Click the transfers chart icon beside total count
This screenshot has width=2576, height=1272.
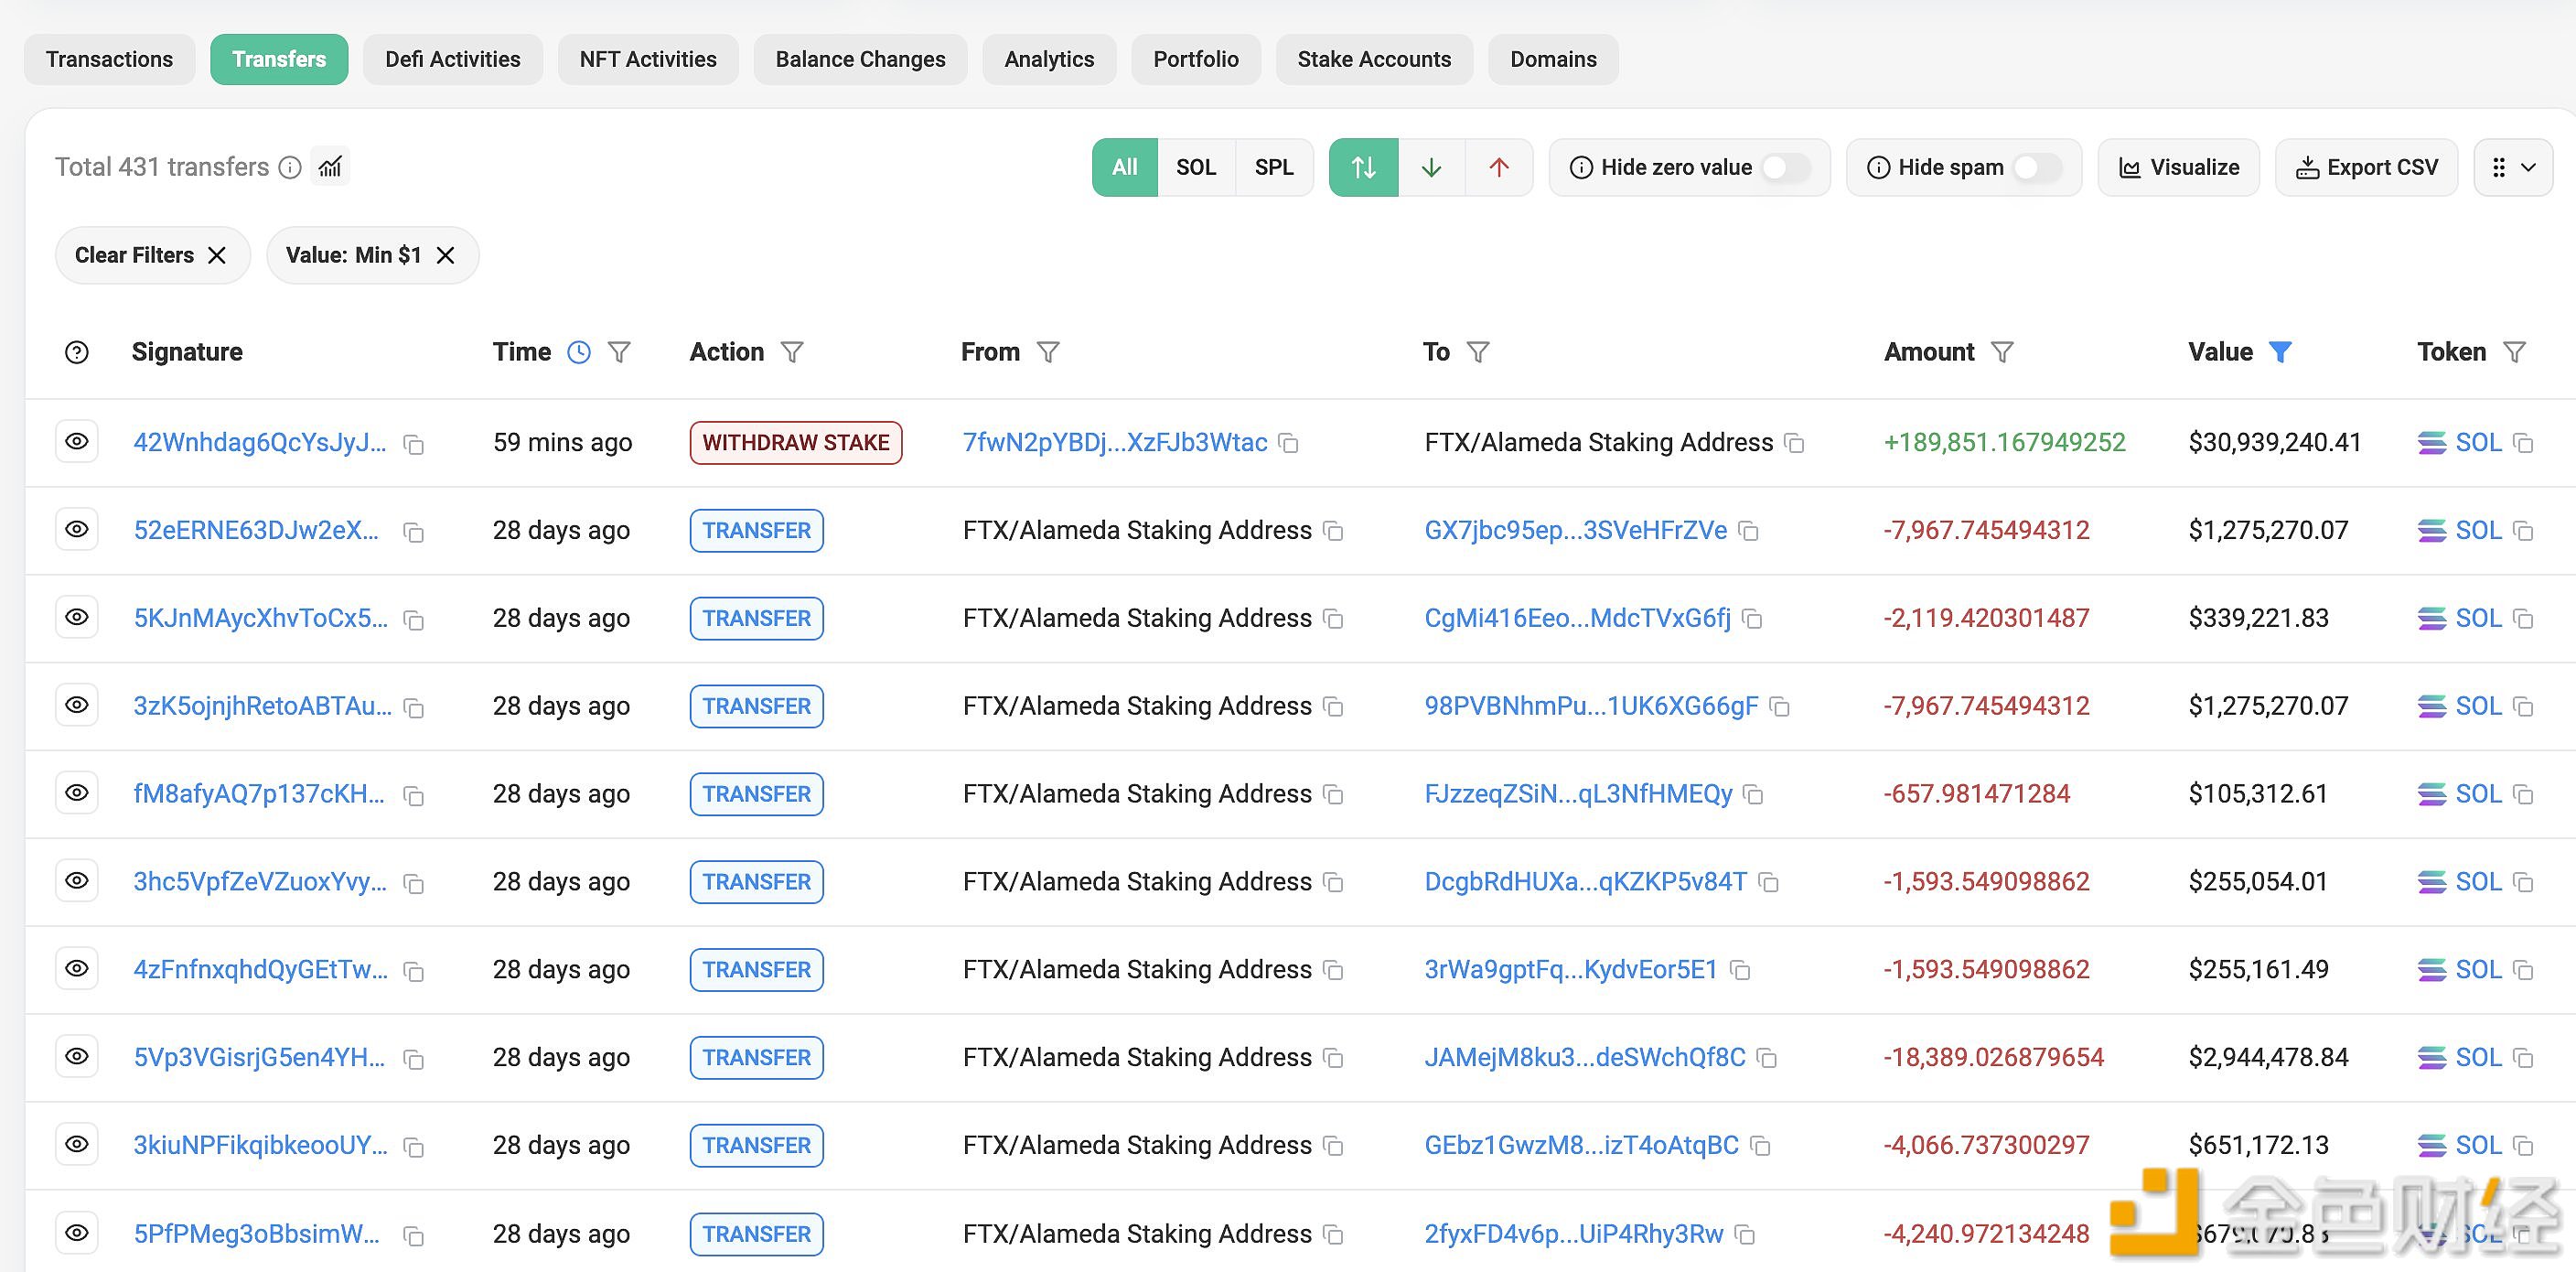pyautogui.click(x=330, y=167)
